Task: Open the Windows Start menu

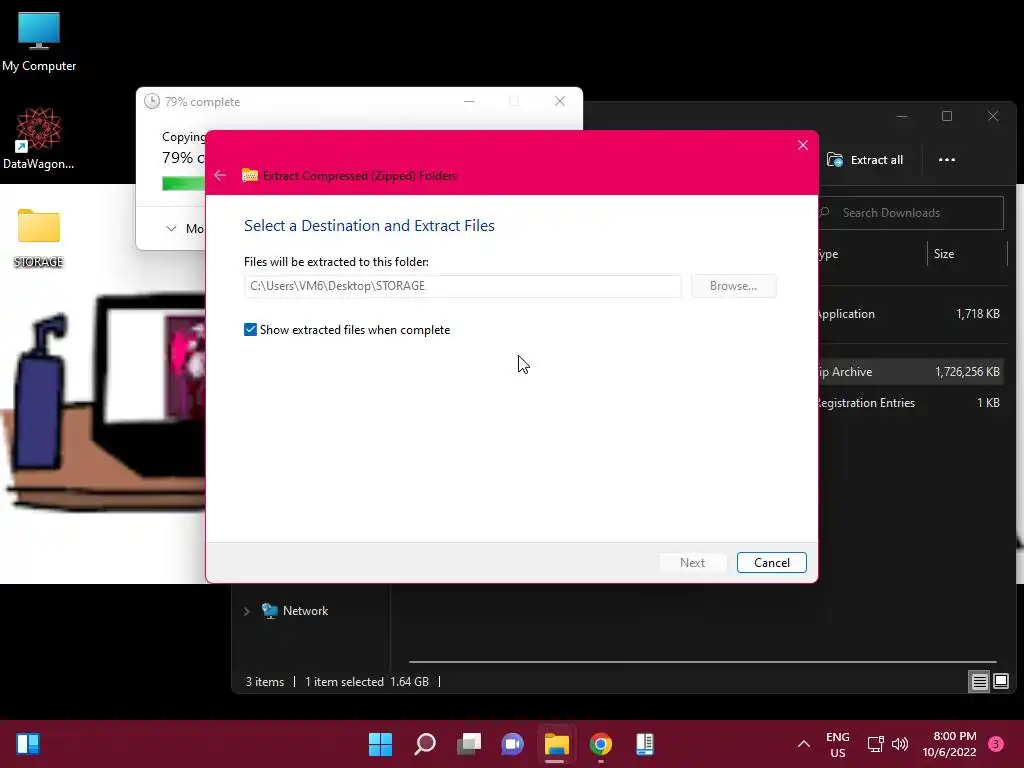Action: (x=380, y=744)
